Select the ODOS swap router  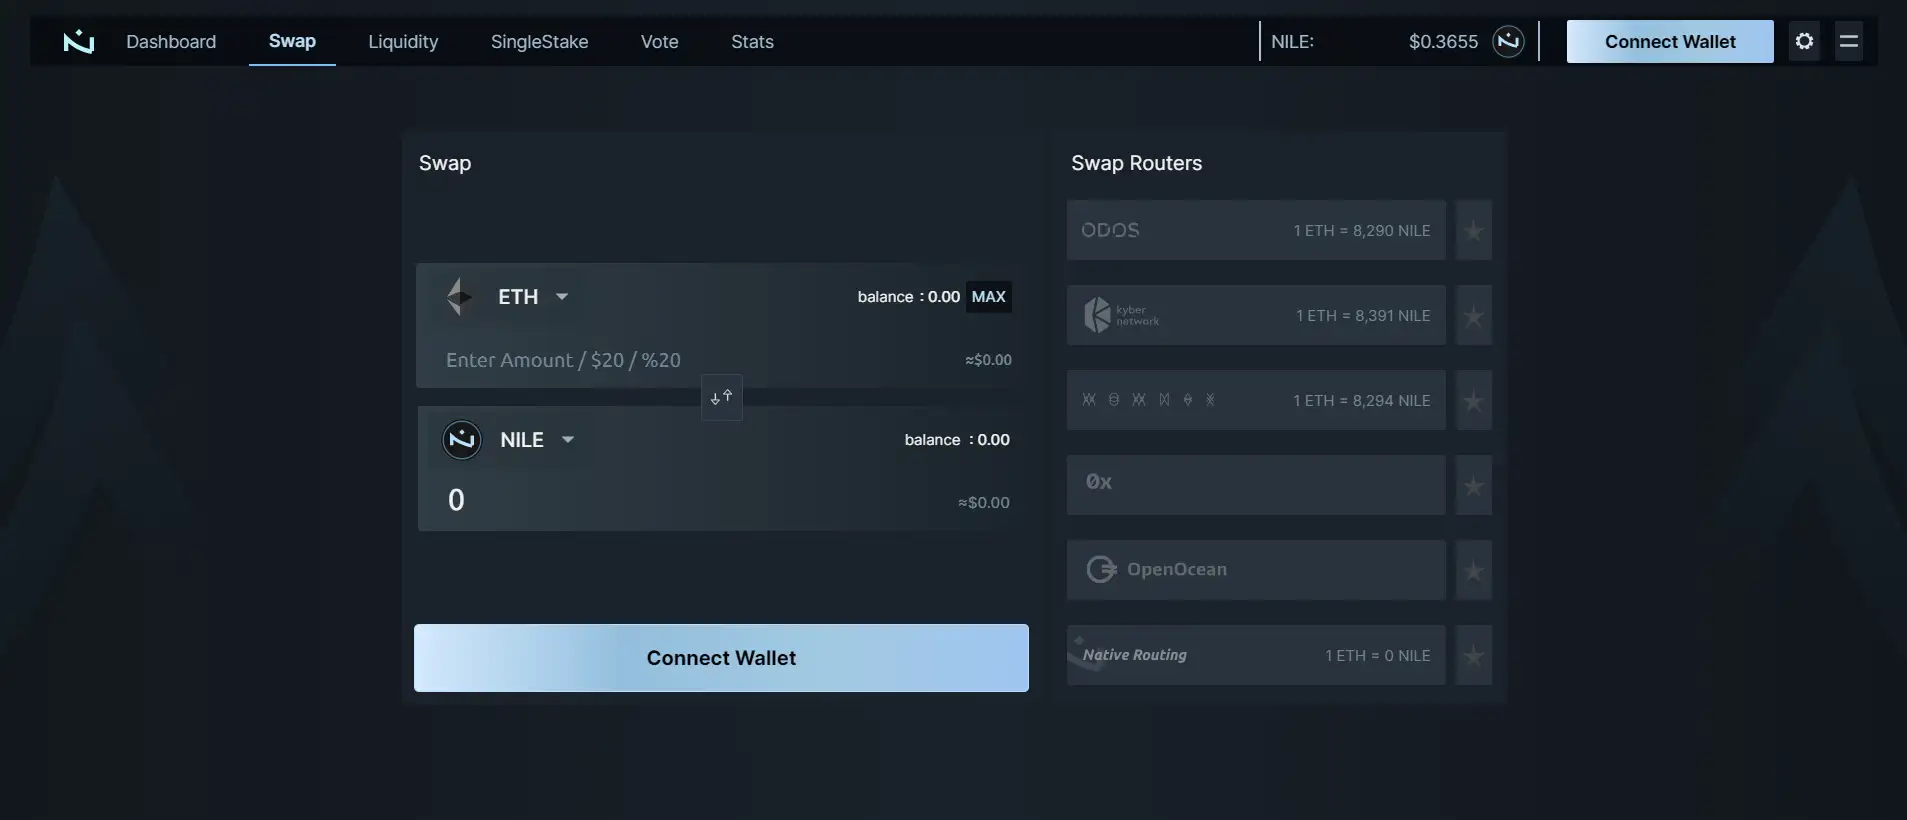(x=1255, y=230)
